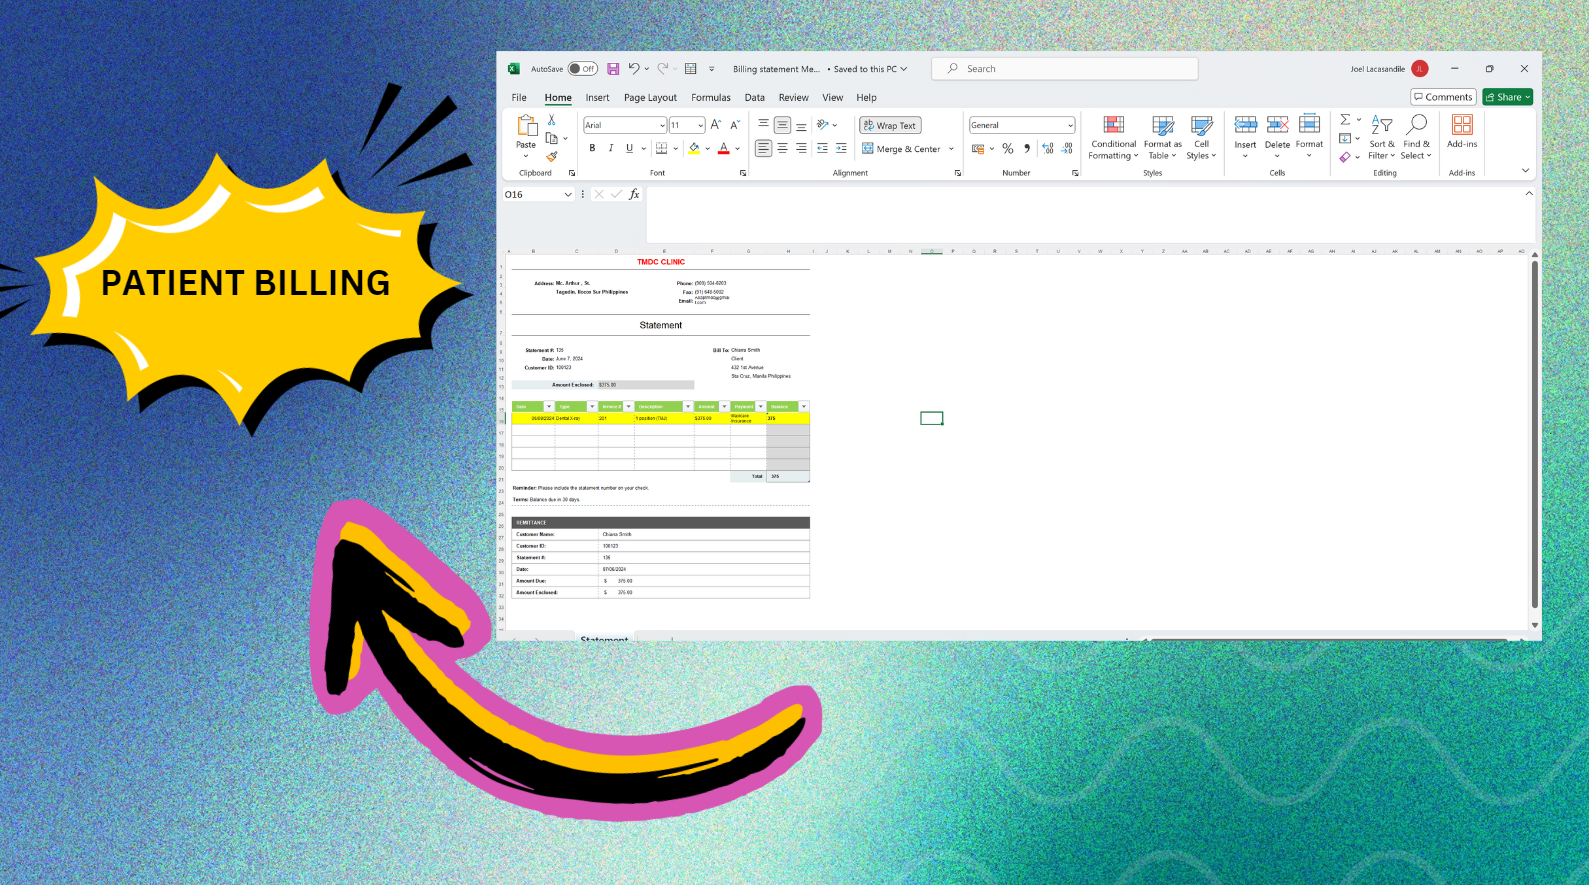Click the Insert cells button

click(x=1245, y=137)
